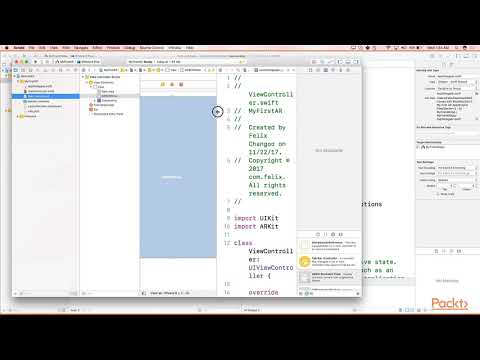The image size is (480, 360).
Task: Open the File menu
Action: (31, 48)
